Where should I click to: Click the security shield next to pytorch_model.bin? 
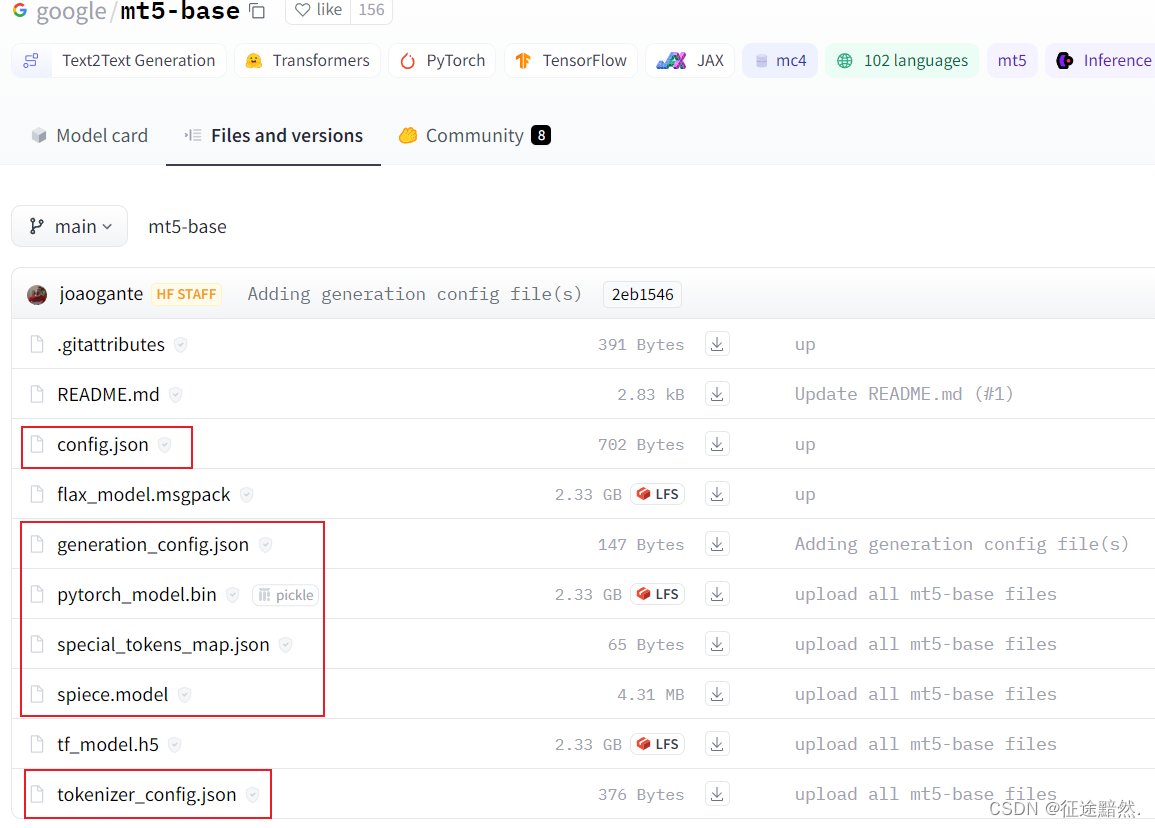233,595
